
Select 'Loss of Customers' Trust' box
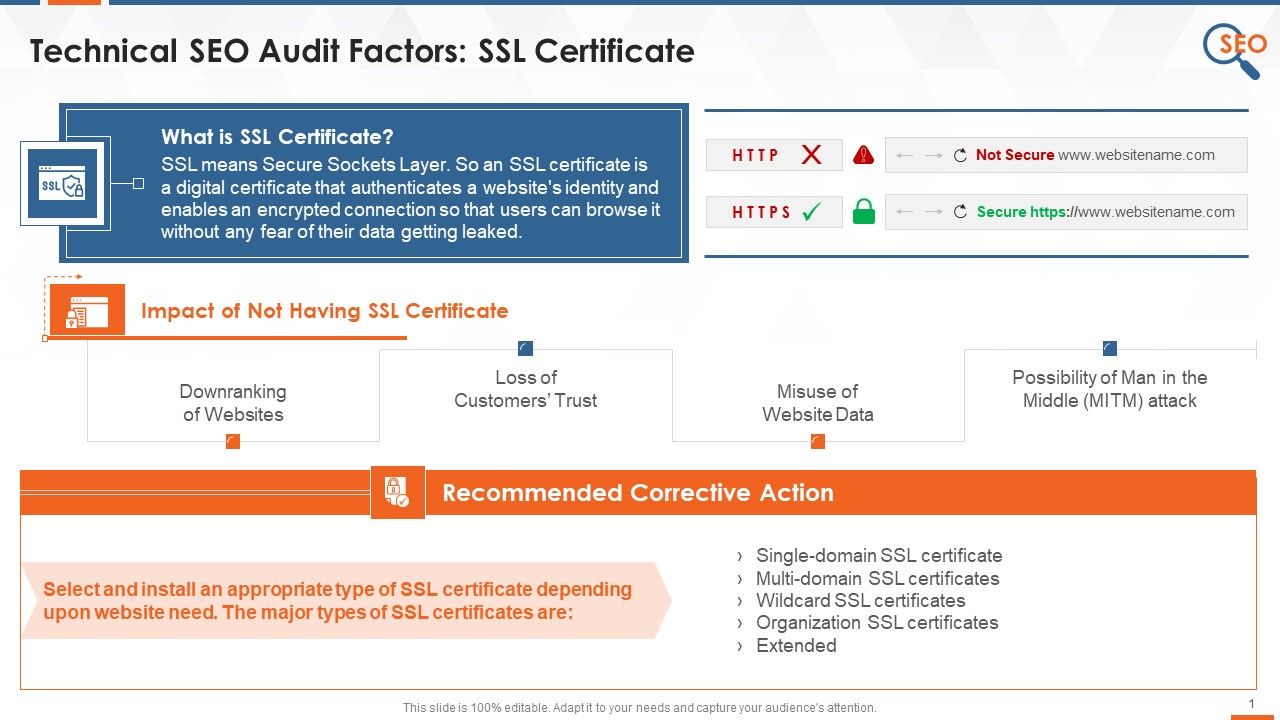tap(526, 389)
